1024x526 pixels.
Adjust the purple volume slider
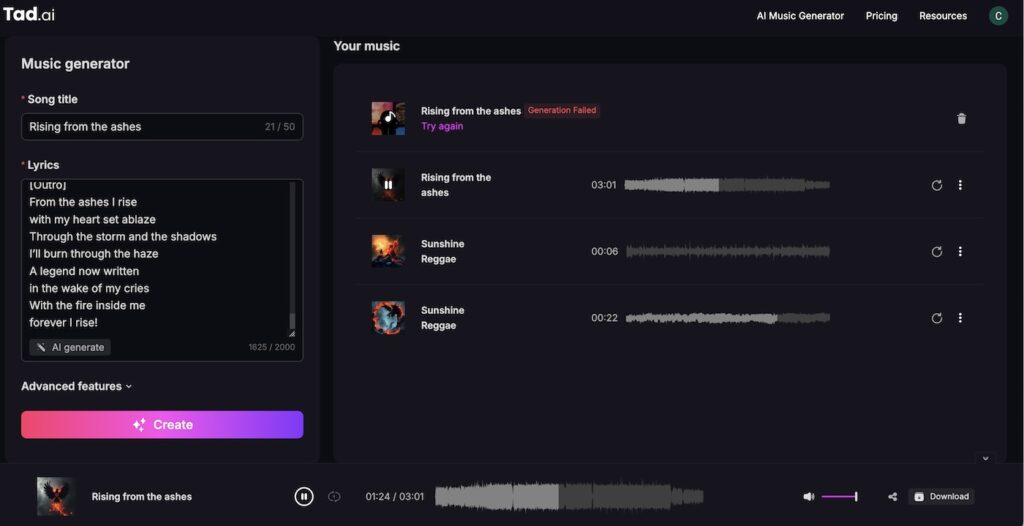[x=839, y=497]
